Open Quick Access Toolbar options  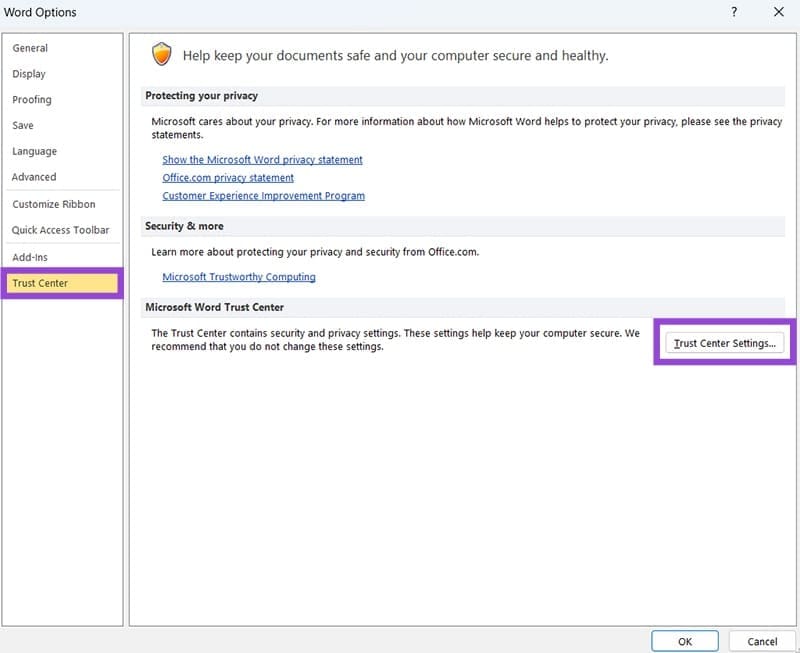tap(60, 230)
